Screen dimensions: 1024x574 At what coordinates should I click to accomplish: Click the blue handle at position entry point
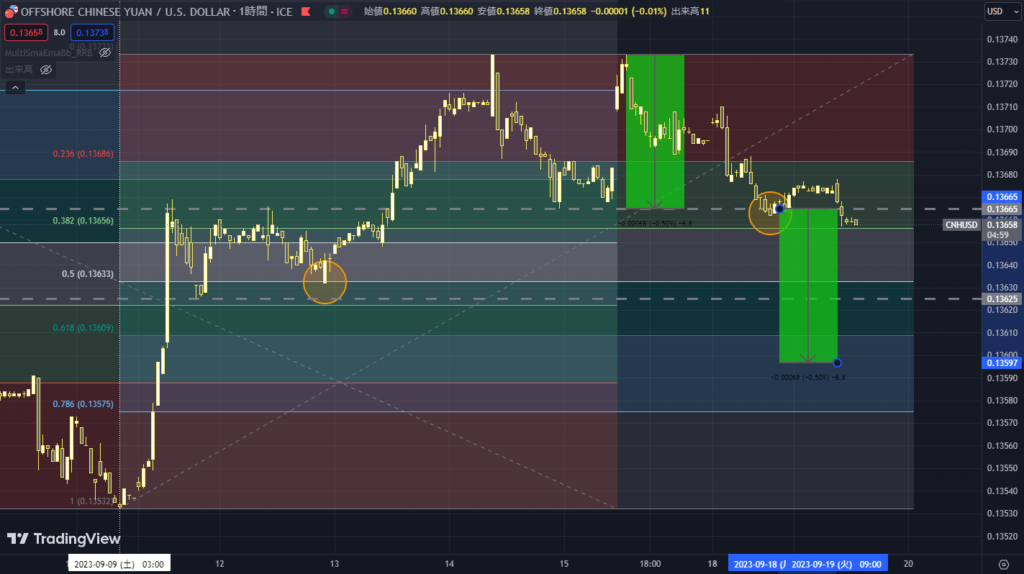[x=779, y=208]
